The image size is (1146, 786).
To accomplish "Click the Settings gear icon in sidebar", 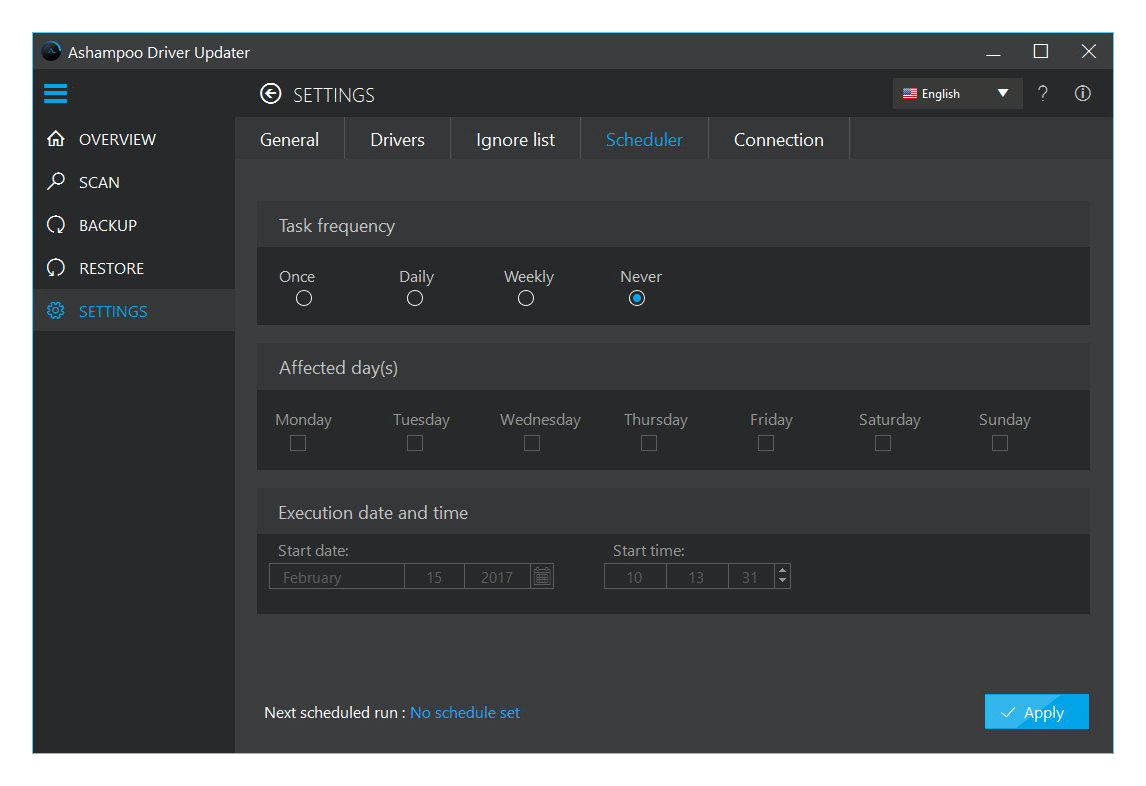I will pyautogui.click(x=56, y=310).
